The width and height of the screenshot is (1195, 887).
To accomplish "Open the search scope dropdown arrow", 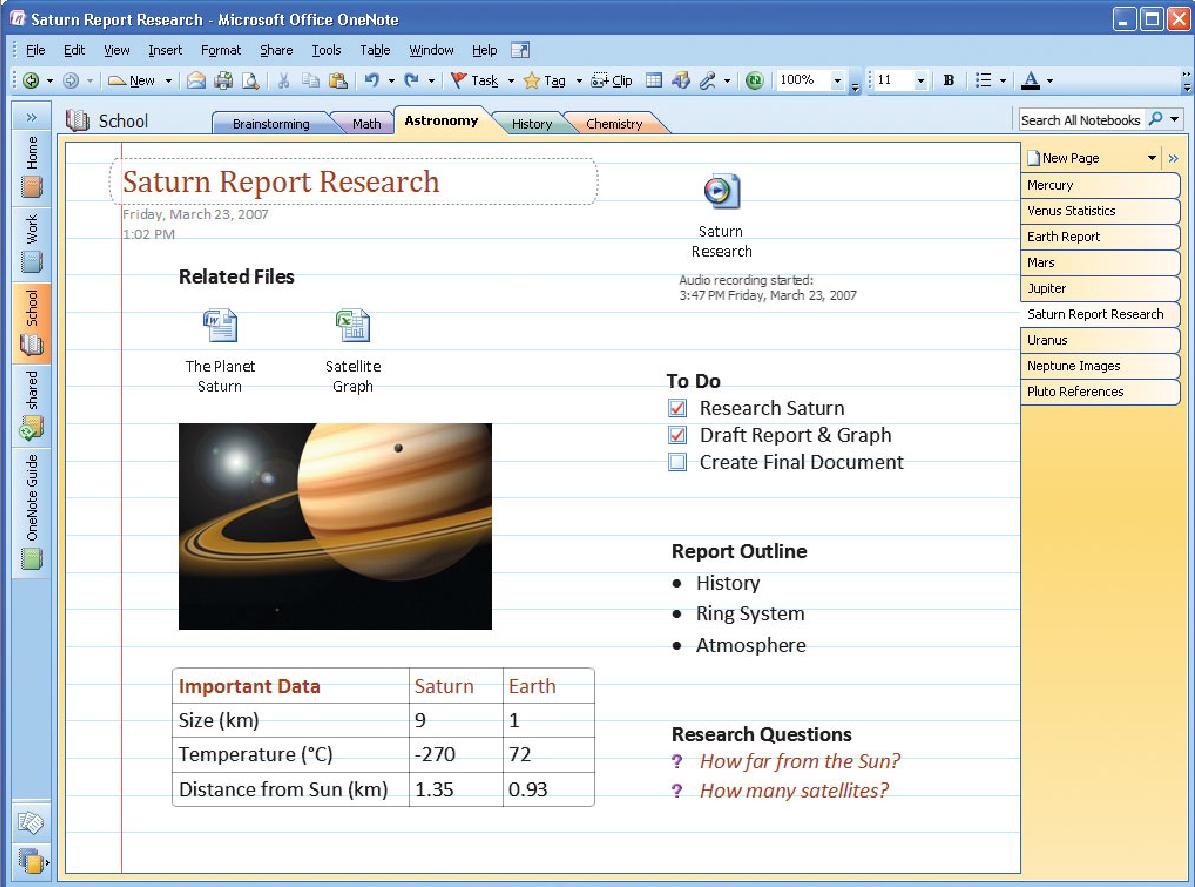I will point(1174,120).
